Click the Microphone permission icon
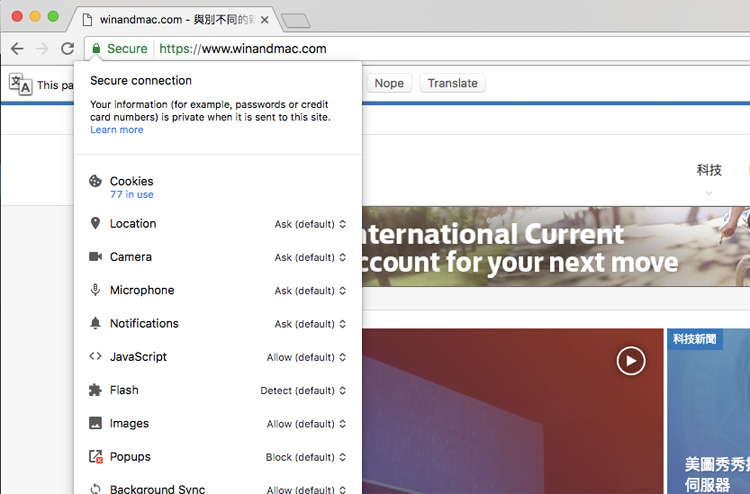The height and width of the screenshot is (494, 750). tap(96, 290)
